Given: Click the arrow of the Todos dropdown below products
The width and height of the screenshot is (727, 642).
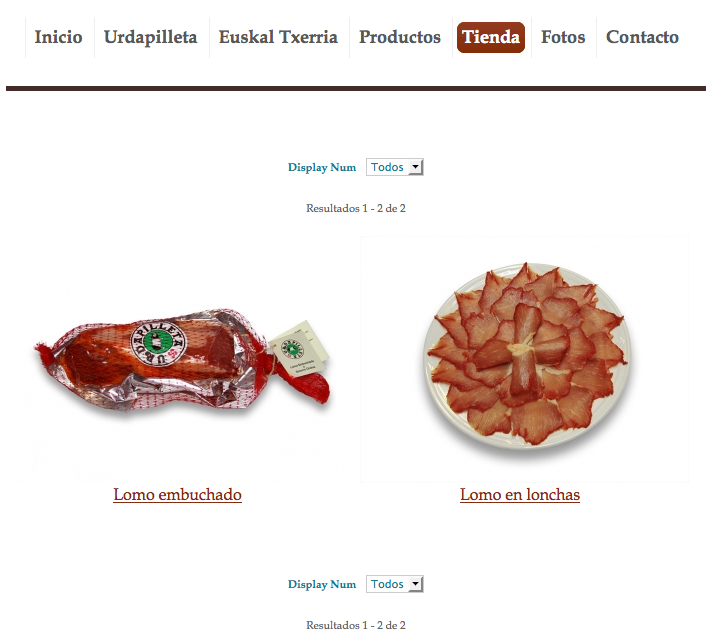Looking at the screenshot, I should click(x=416, y=584).
